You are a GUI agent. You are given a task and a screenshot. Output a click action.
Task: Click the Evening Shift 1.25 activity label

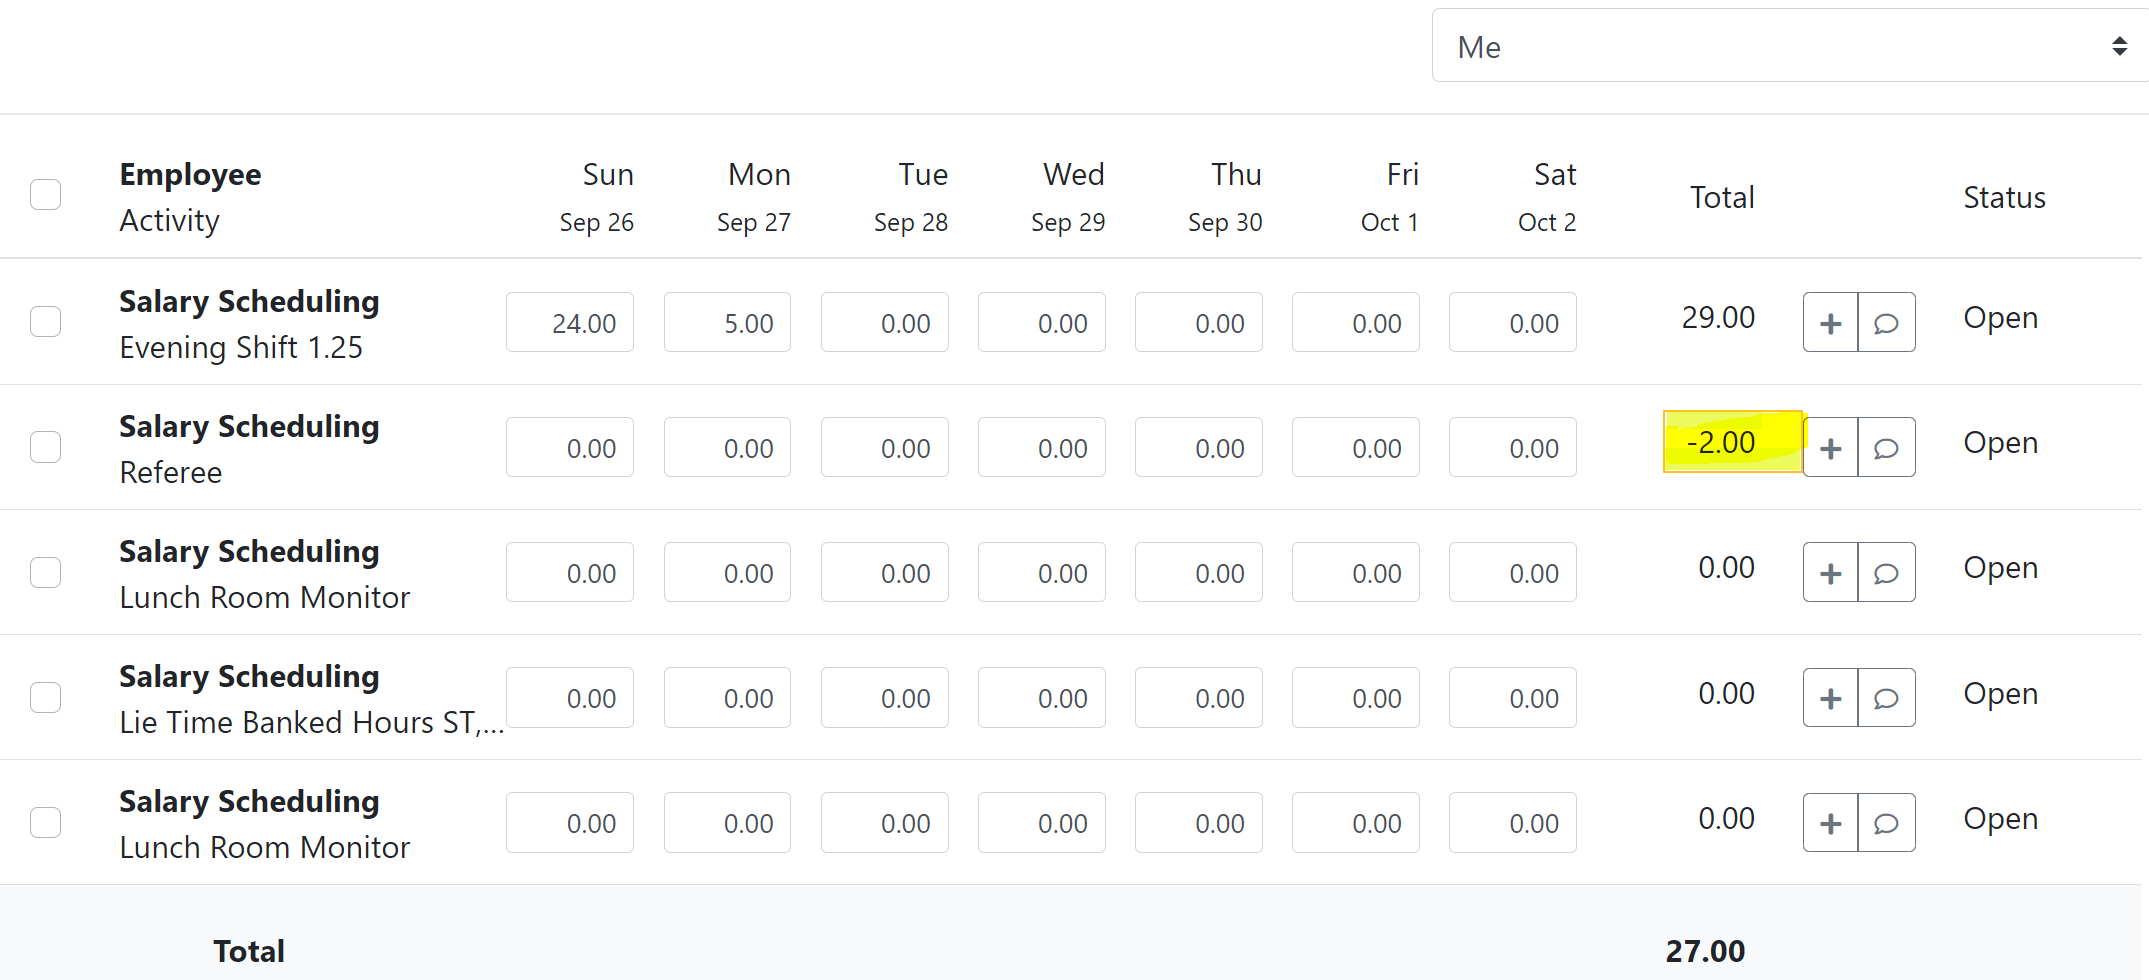click(x=241, y=347)
